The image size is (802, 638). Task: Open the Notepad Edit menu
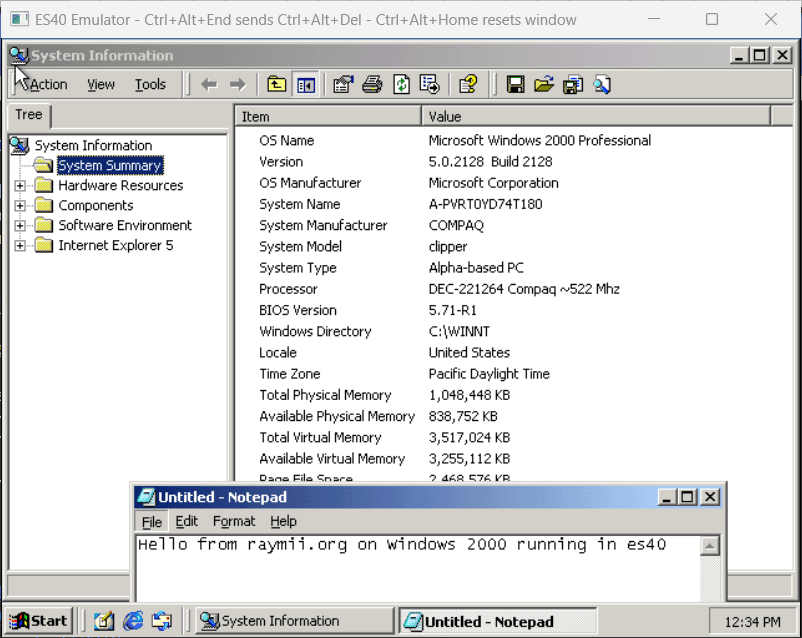click(x=186, y=521)
